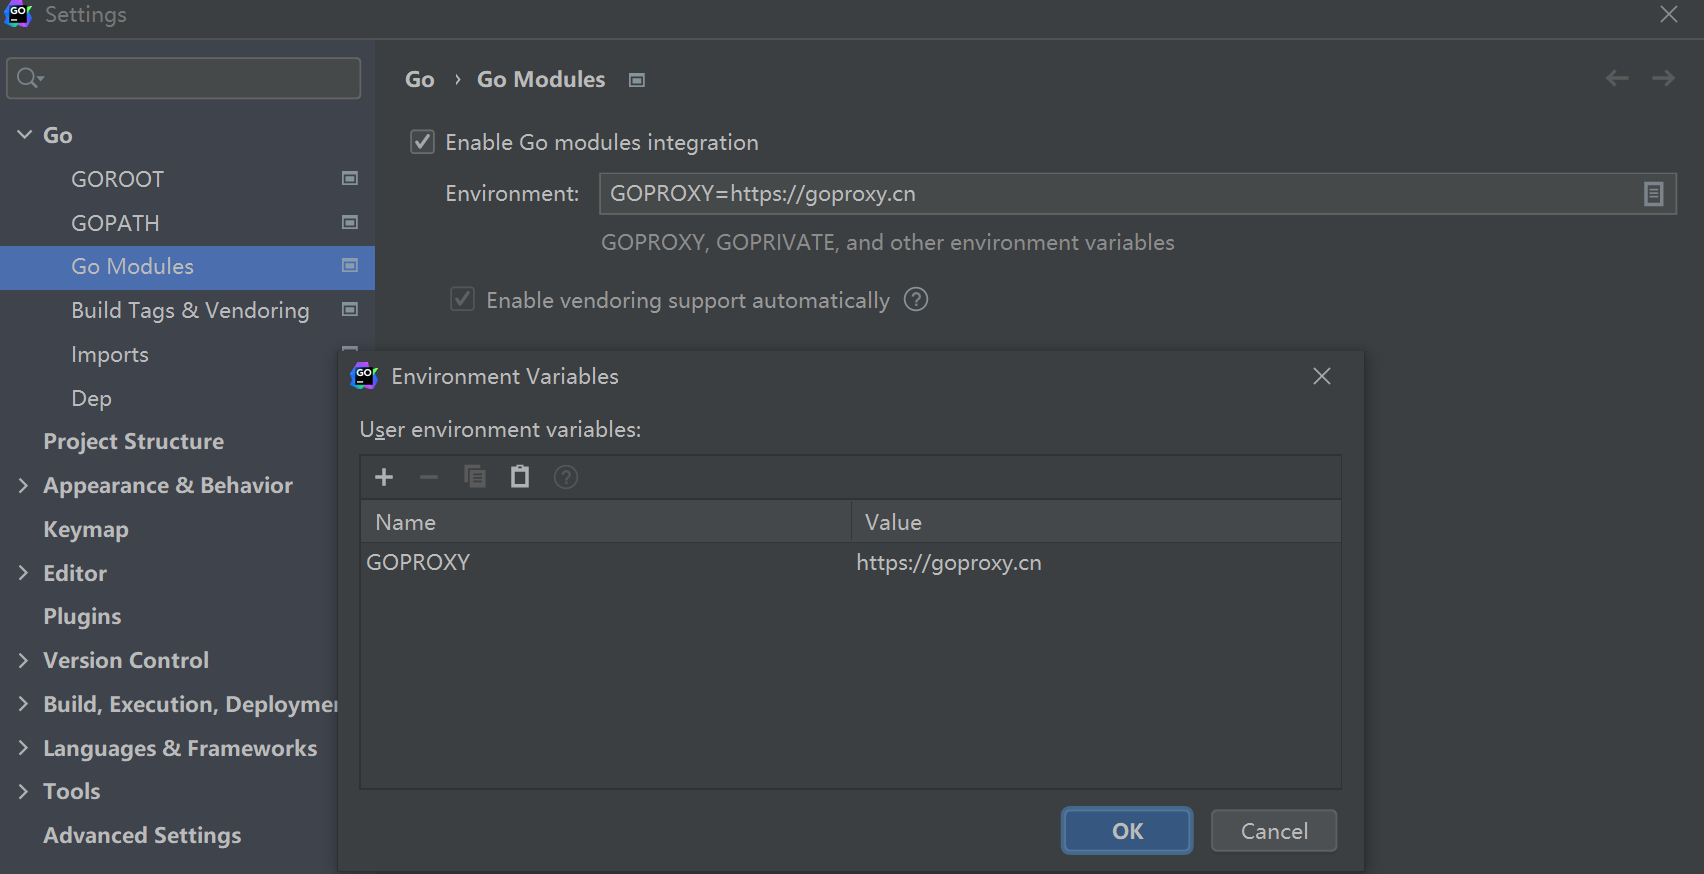Open the environment variables editor icon
Screen dimensions: 1704x874
point(1653,194)
